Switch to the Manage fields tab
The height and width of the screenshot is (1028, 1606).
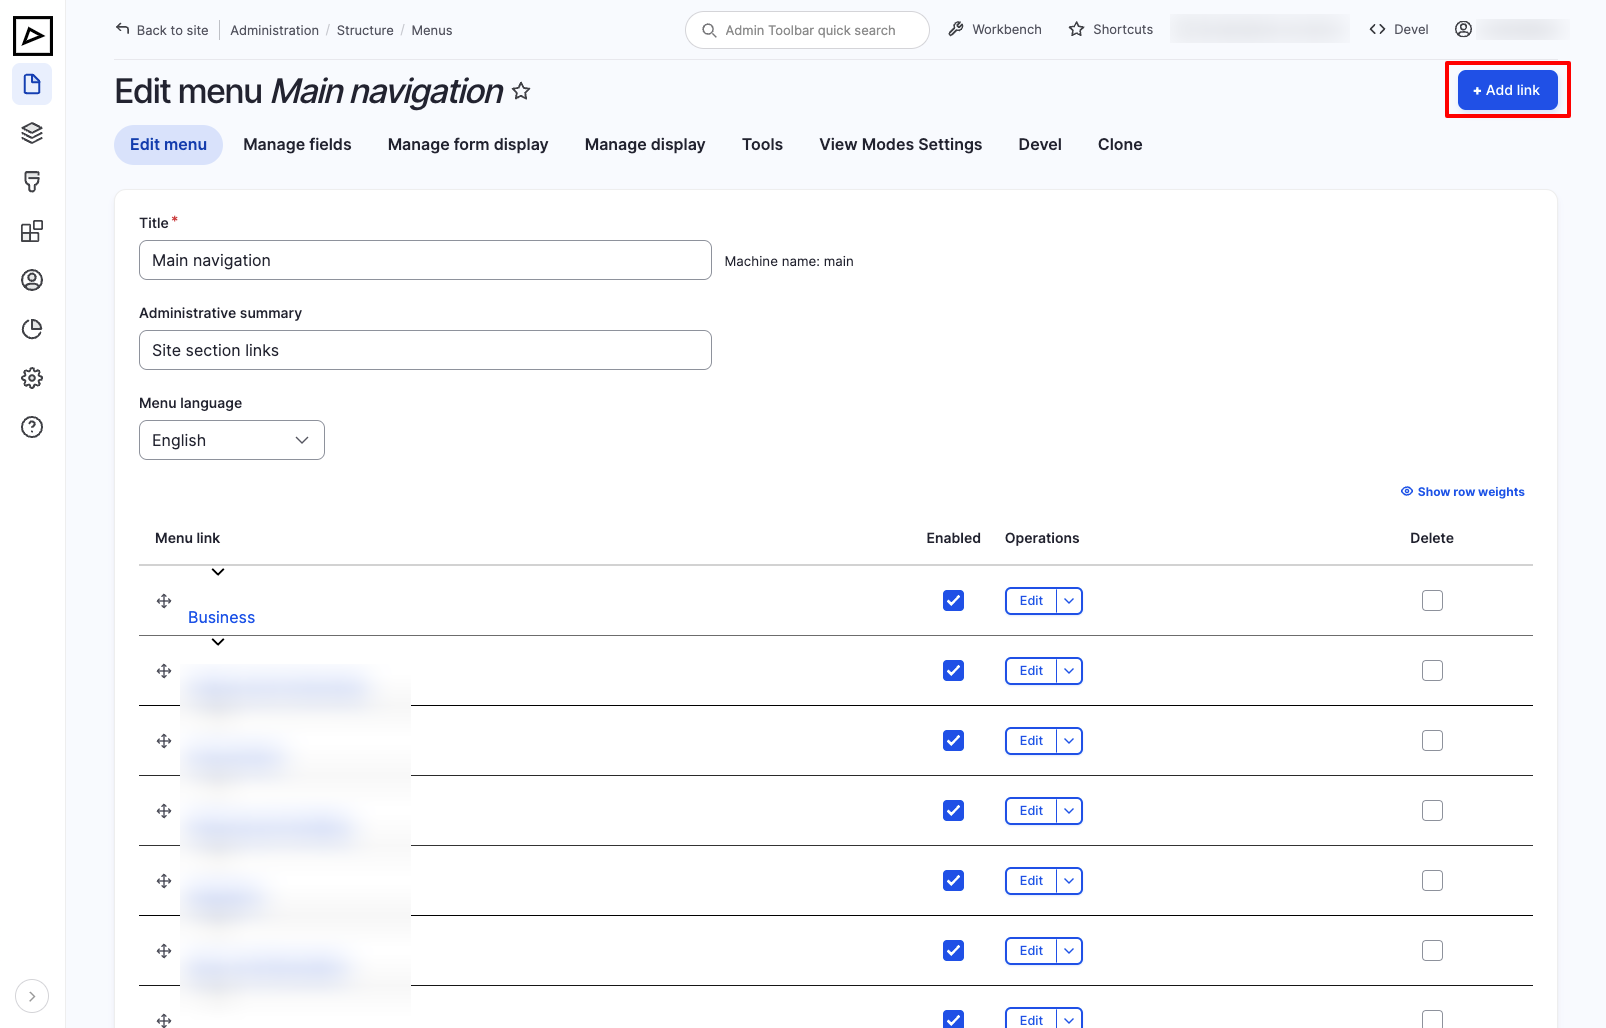pyautogui.click(x=296, y=144)
